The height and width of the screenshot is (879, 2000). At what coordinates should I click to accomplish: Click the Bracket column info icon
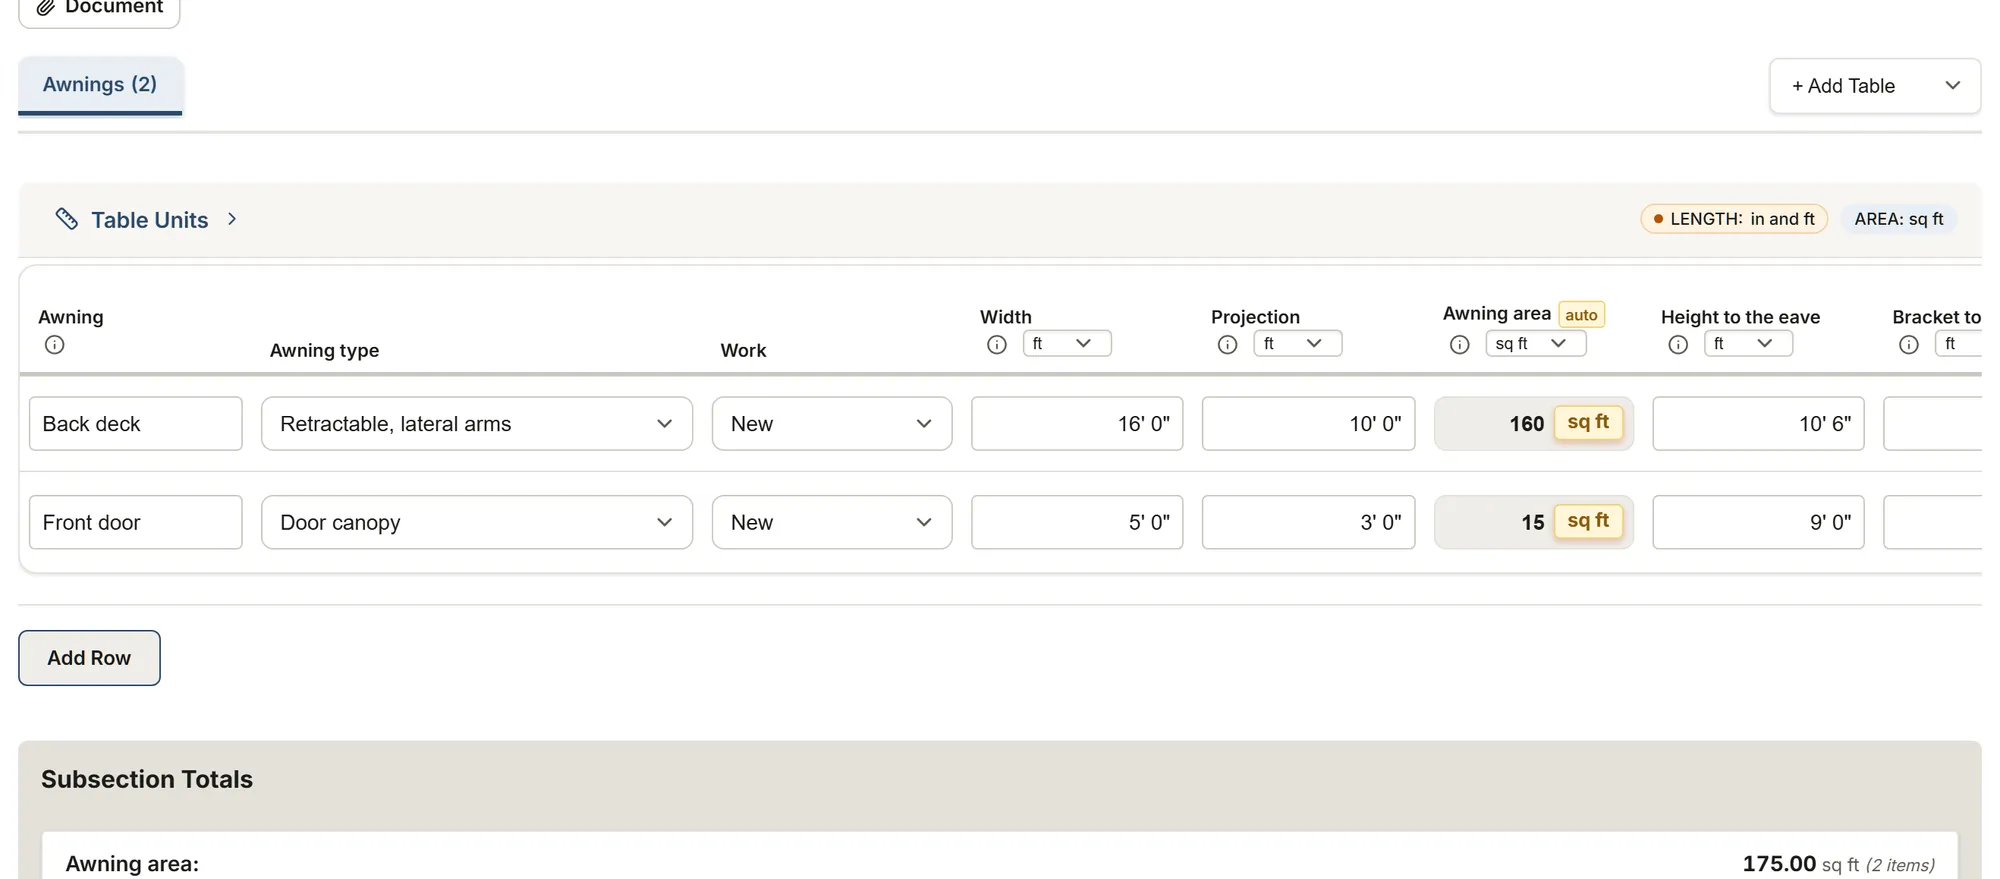coord(1909,345)
